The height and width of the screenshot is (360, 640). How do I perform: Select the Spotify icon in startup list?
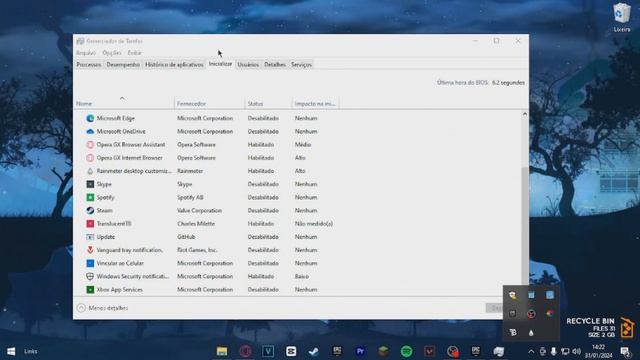(x=90, y=197)
